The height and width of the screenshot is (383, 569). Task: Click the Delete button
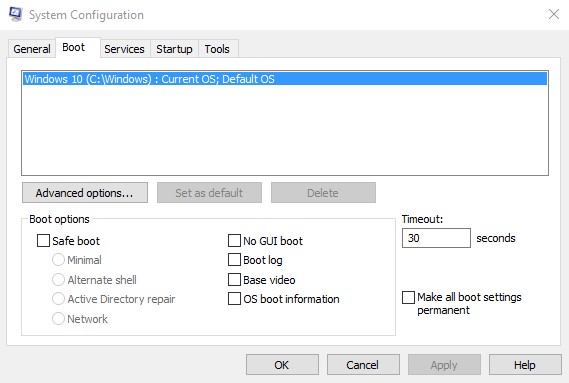click(323, 192)
